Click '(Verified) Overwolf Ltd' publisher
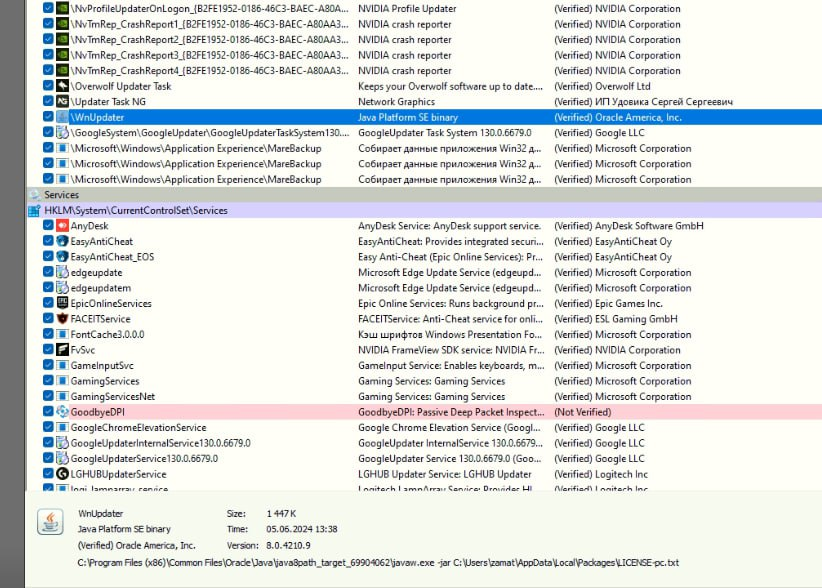Image resolution: width=822 pixels, height=588 pixels. click(x=602, y=86)
